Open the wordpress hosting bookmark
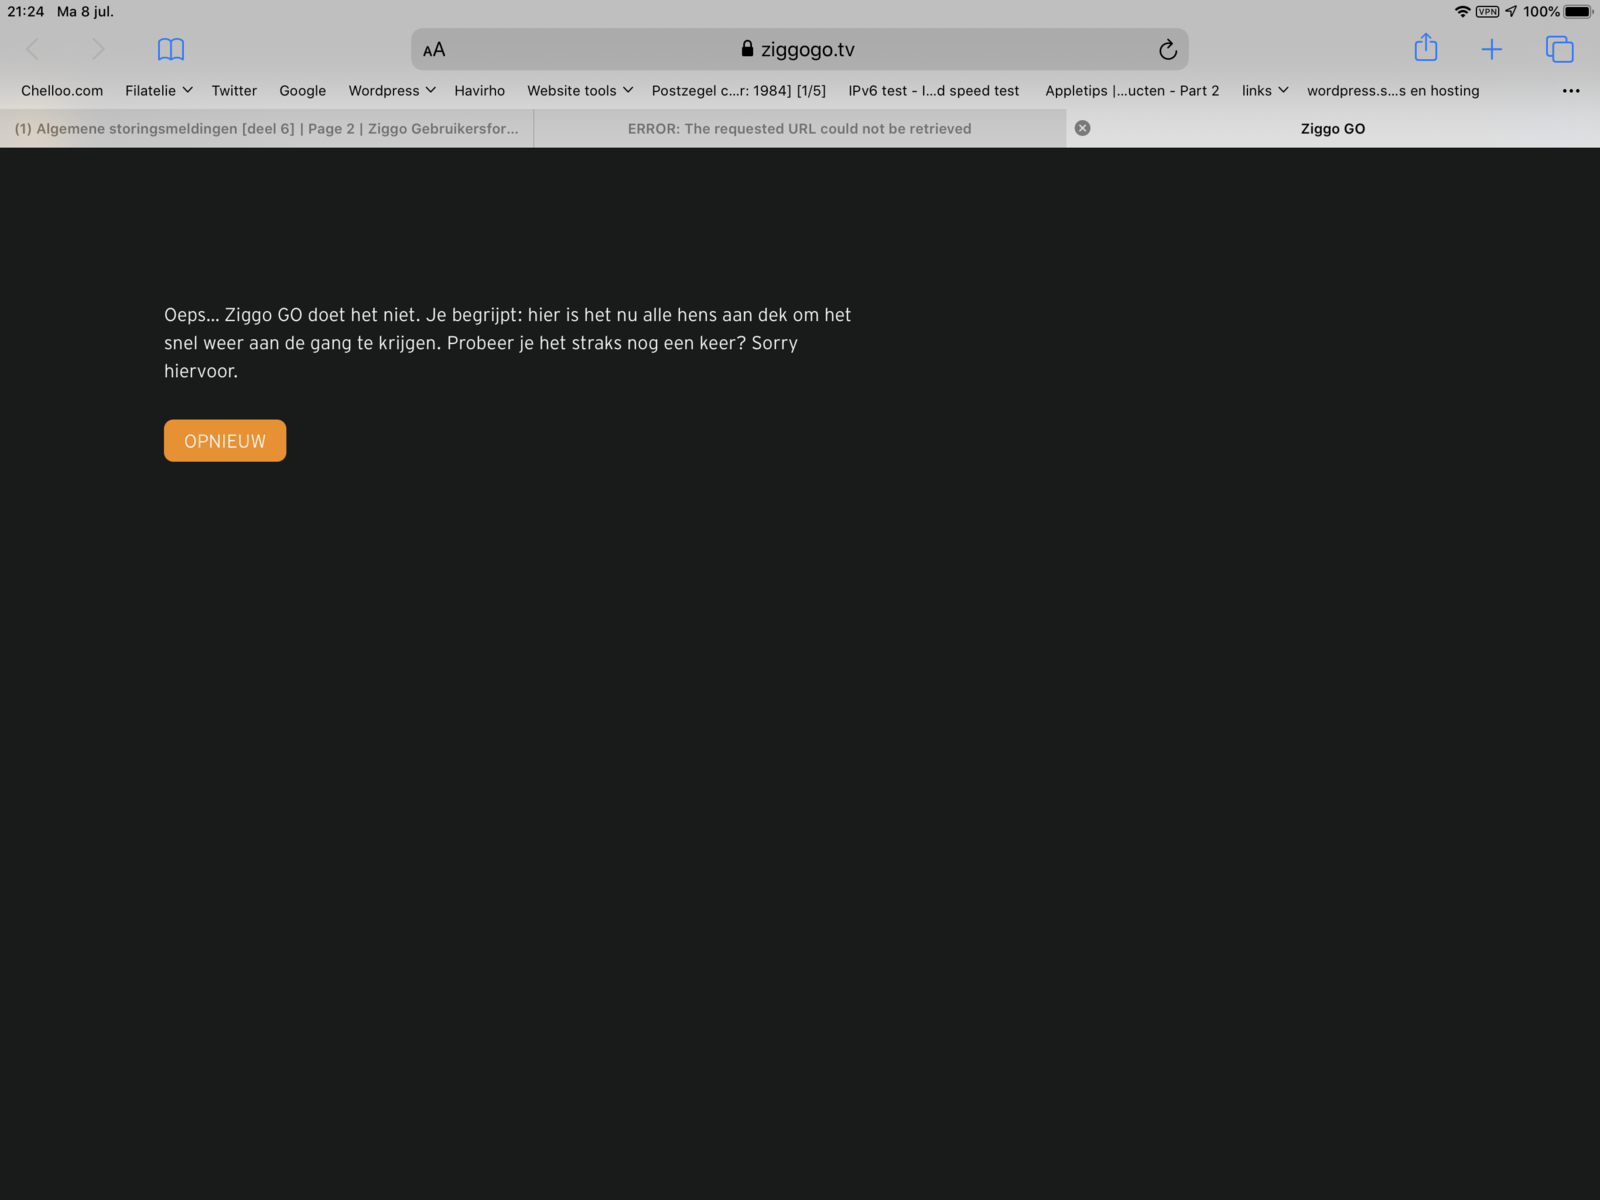The height and width of the screenshot is (1200, 1600). (1393, 90)
